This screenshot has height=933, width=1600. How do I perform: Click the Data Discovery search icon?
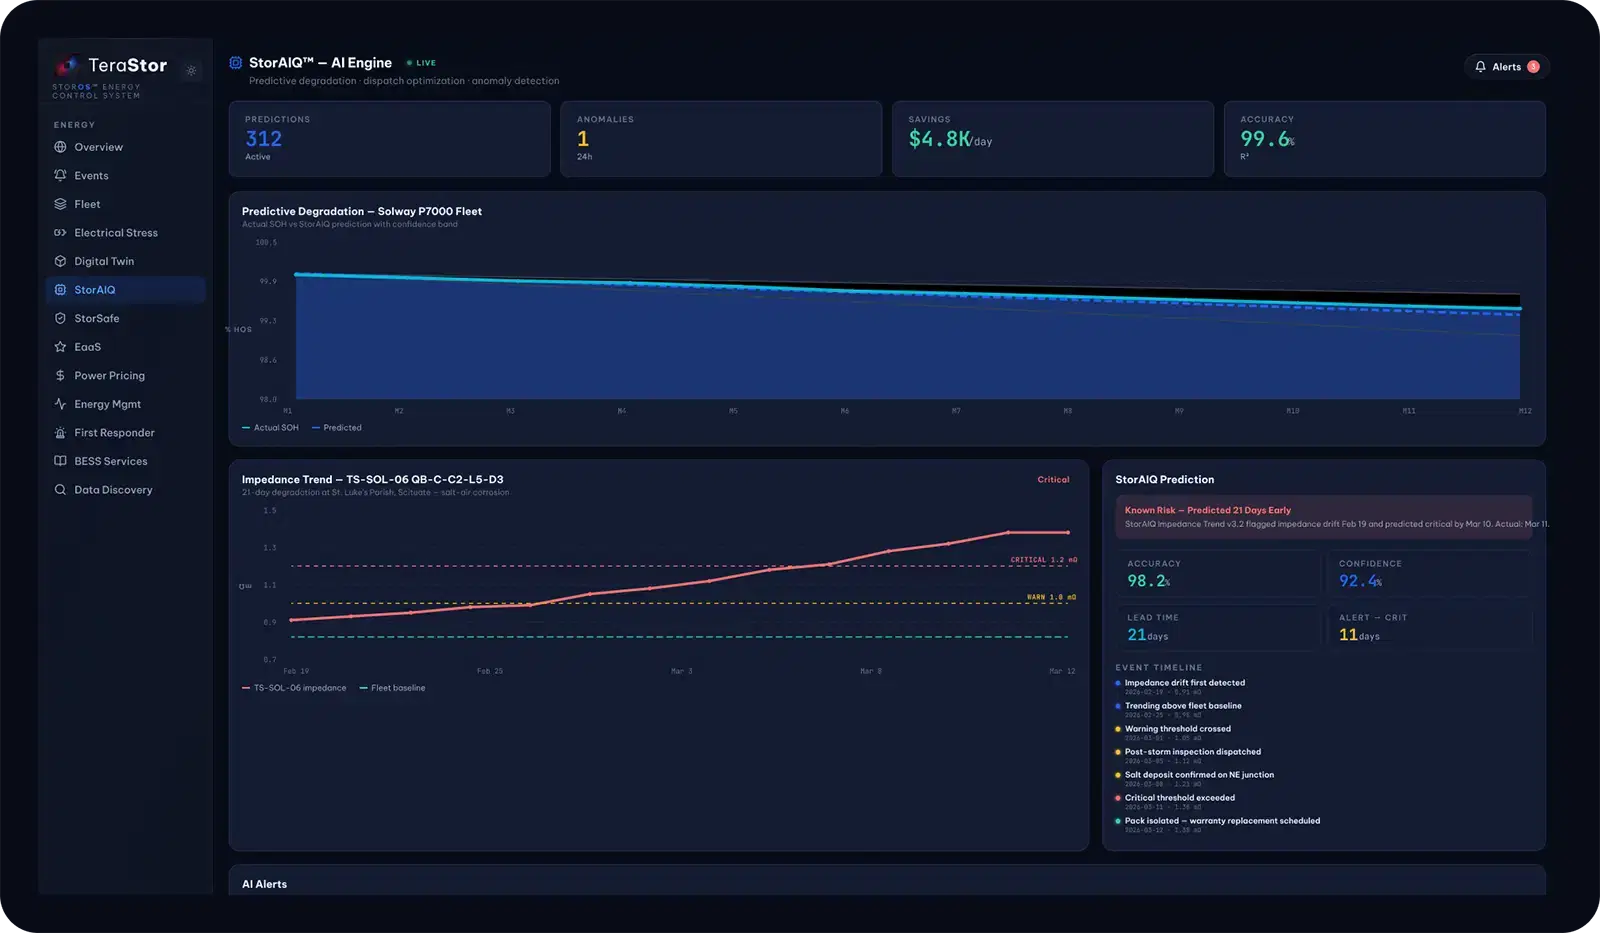click(x=60, y=490)
